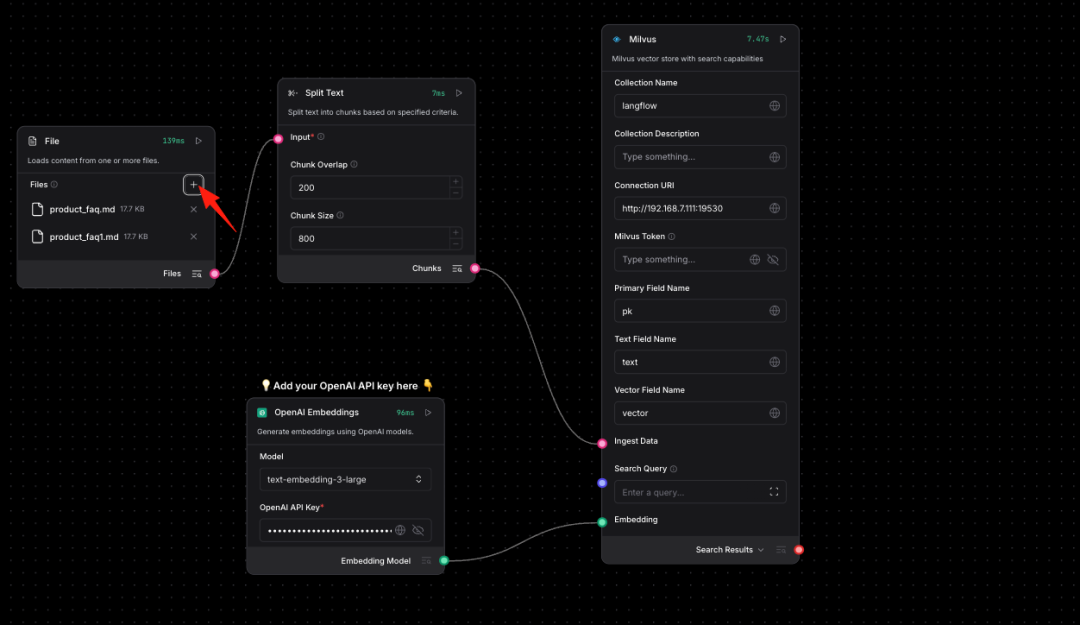Screen dimensions: 1080x625
Task: Click the Search Query text field
Action: point(700,492)
